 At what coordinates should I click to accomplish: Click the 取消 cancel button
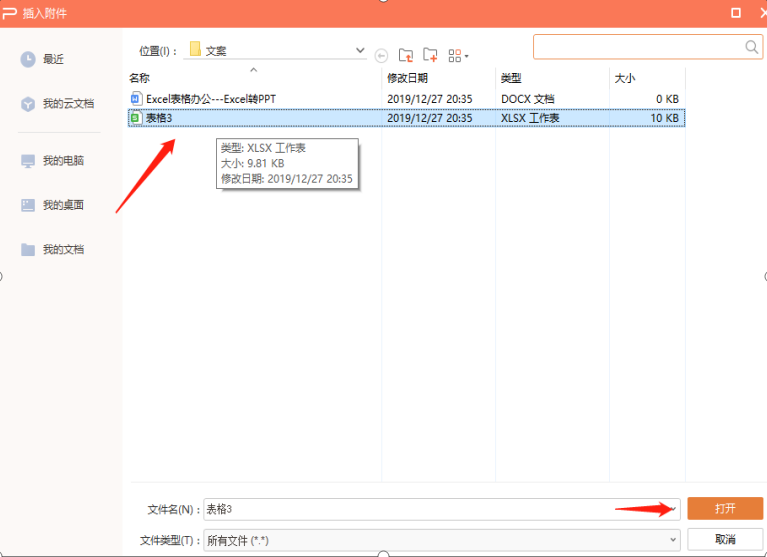point(725,539)
